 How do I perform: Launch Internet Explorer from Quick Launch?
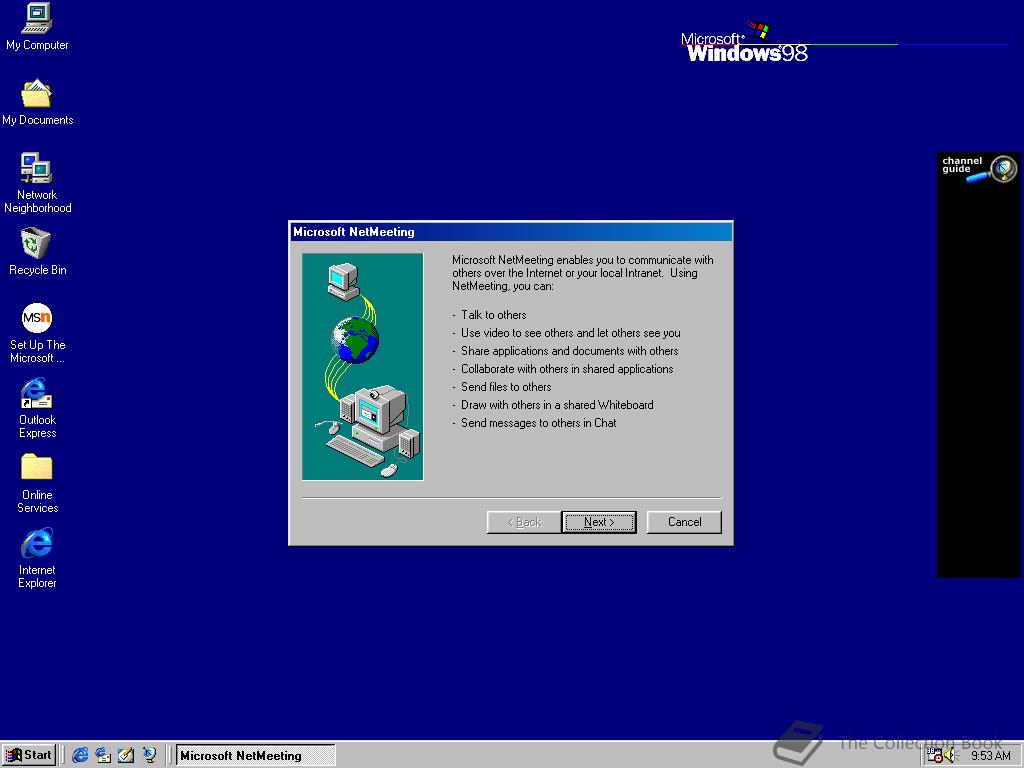(80, 755)
